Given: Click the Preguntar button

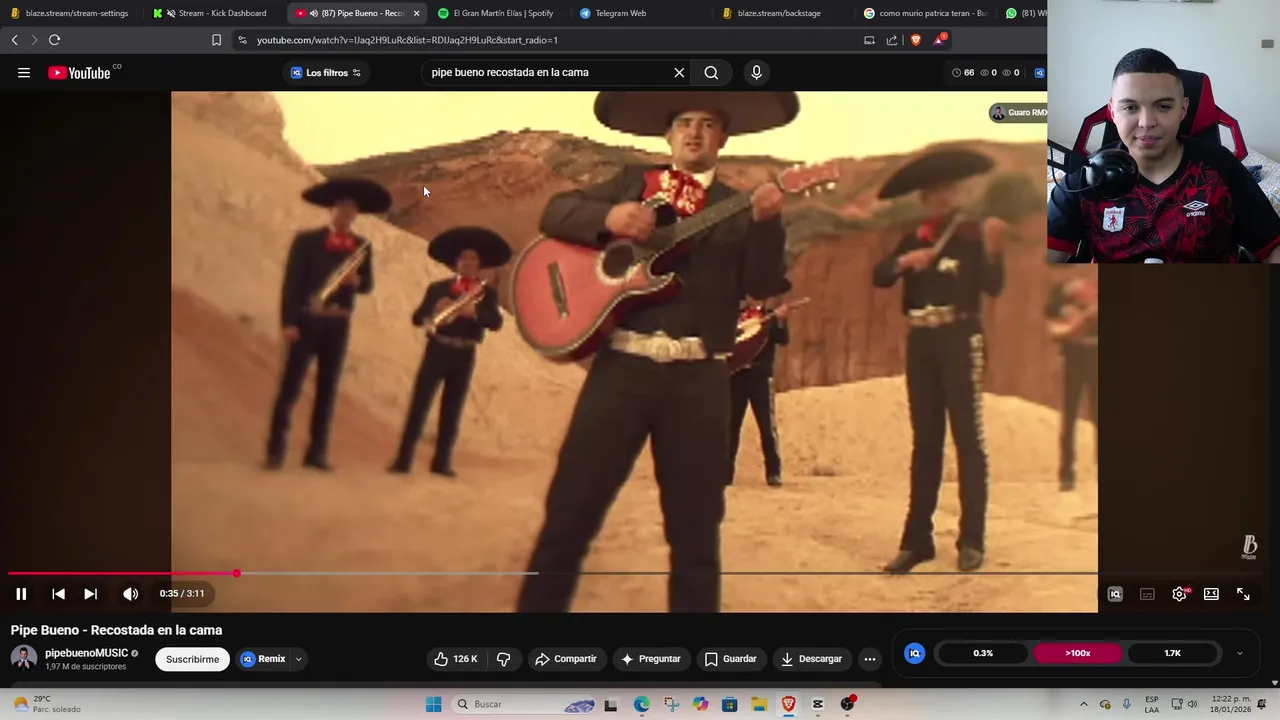Looking at the screenshot, I should pos(650,659).
